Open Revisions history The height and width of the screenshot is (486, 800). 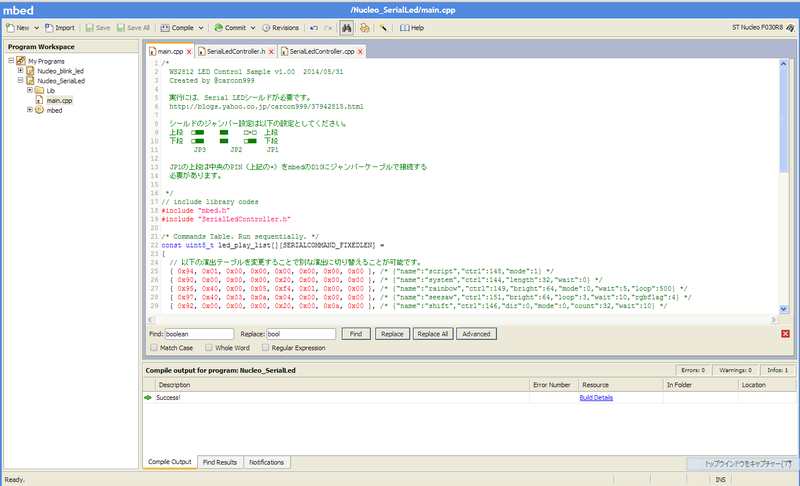[x=281, y=28]
